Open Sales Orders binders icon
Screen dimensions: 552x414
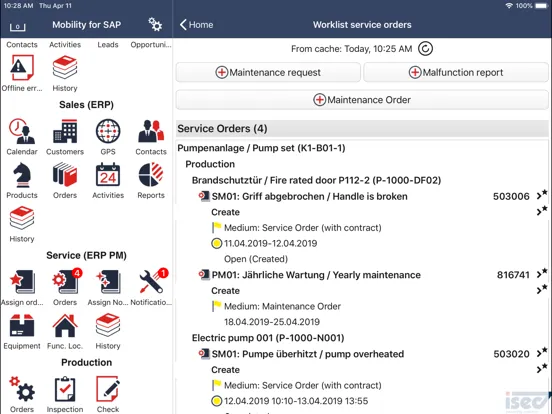65,175
